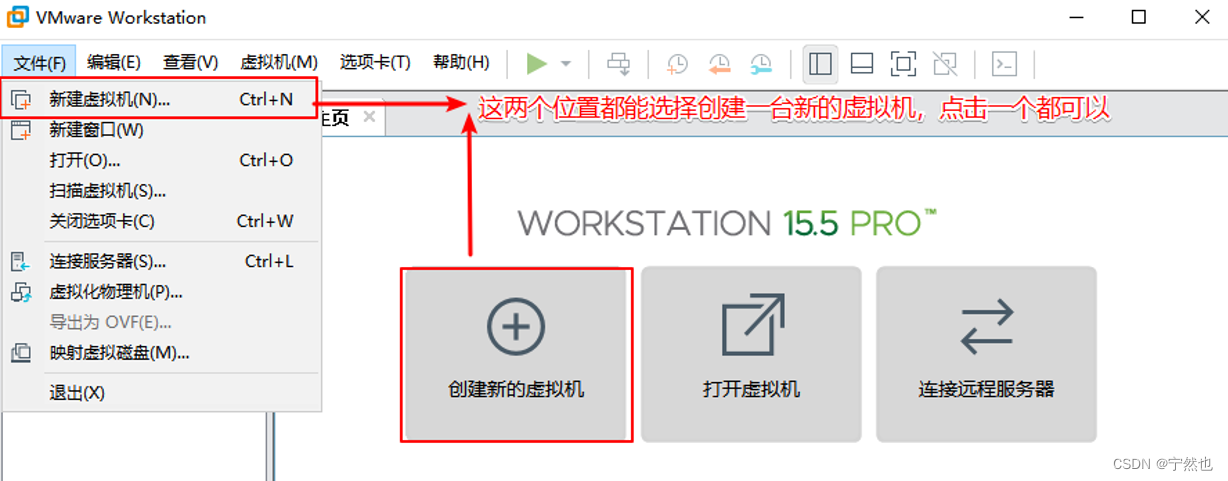Viewport: 1228px width, 481px height.
Task: Open the Snapshot Manager icon
Action: tap(761, 64)
